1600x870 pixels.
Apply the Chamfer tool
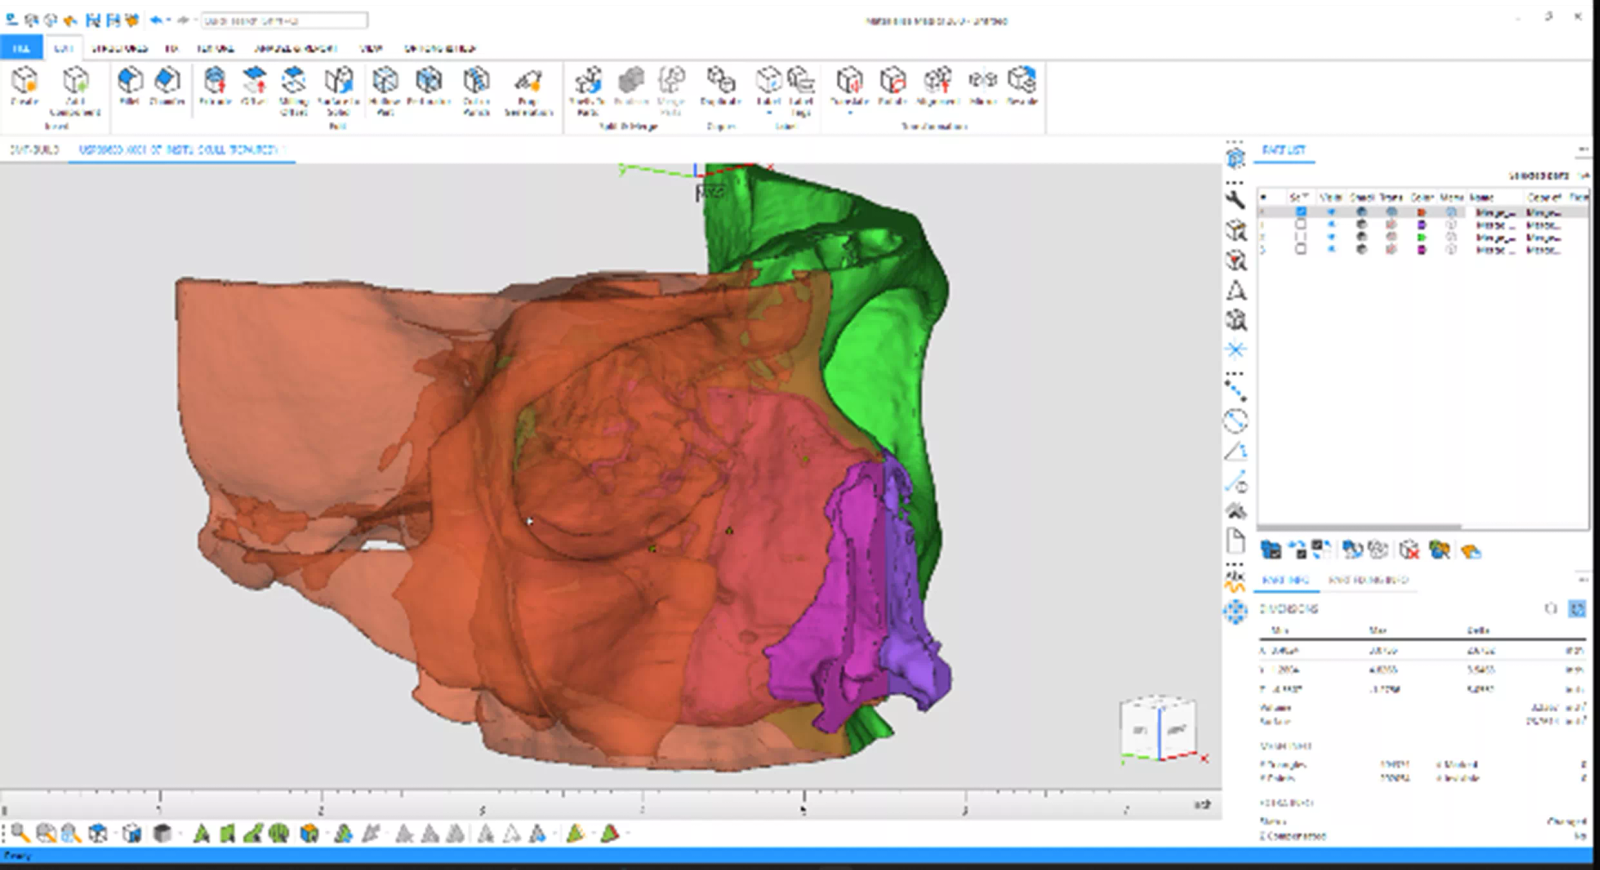pos(167,86)
